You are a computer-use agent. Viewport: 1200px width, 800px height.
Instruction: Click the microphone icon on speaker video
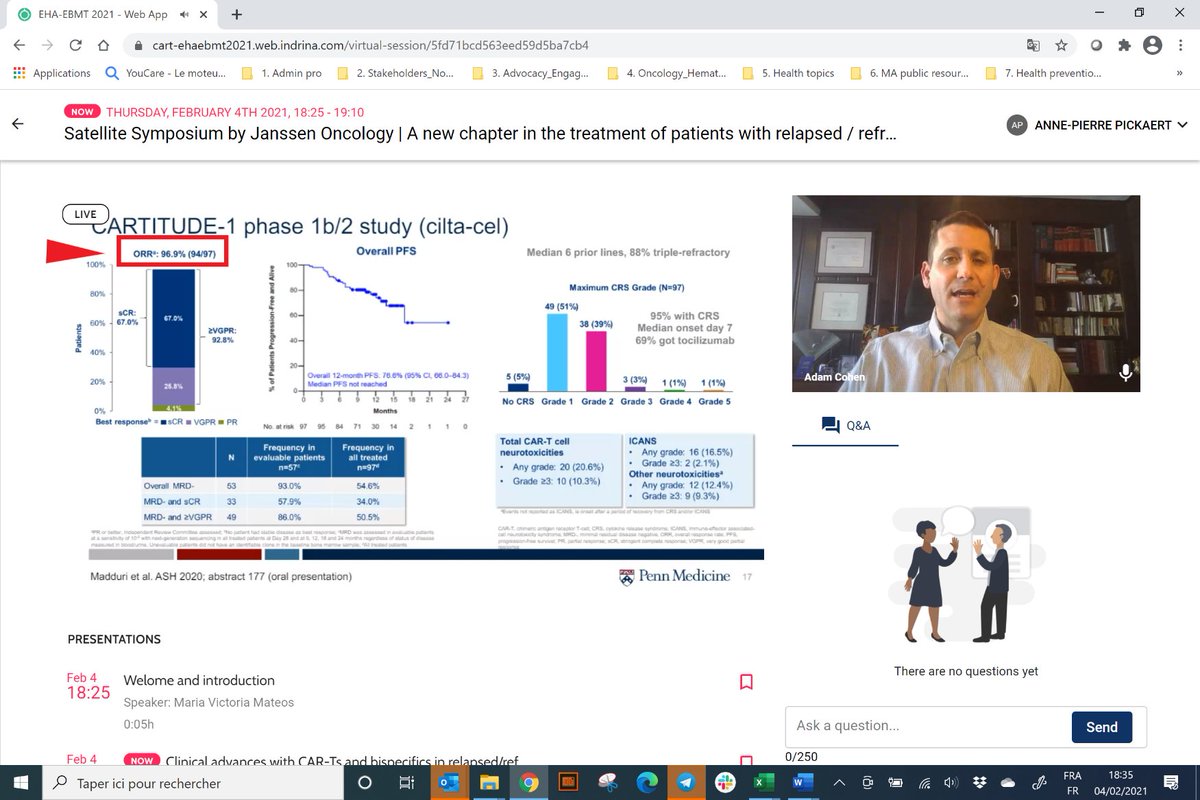tap(1126, 372)
